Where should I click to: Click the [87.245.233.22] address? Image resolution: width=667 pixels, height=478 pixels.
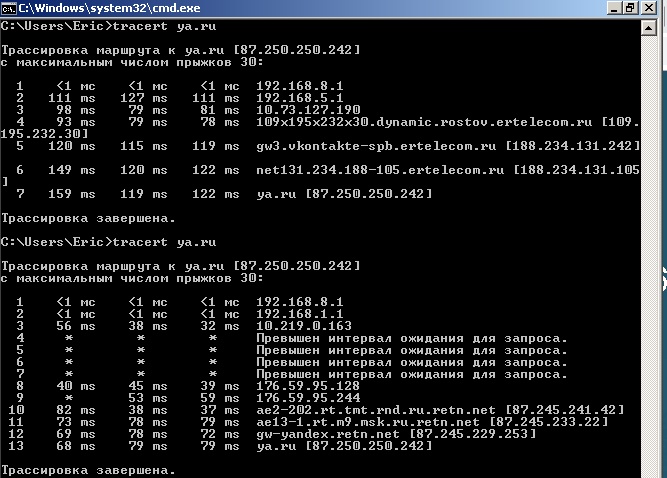tap(549, 422)
